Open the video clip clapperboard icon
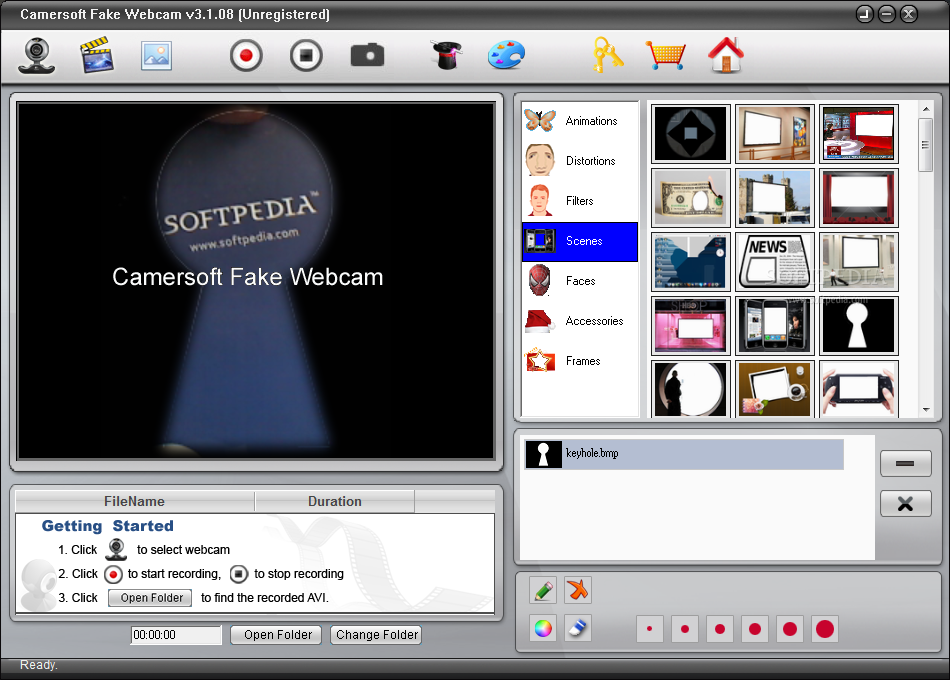950x680 pixels. click(97, 55)
